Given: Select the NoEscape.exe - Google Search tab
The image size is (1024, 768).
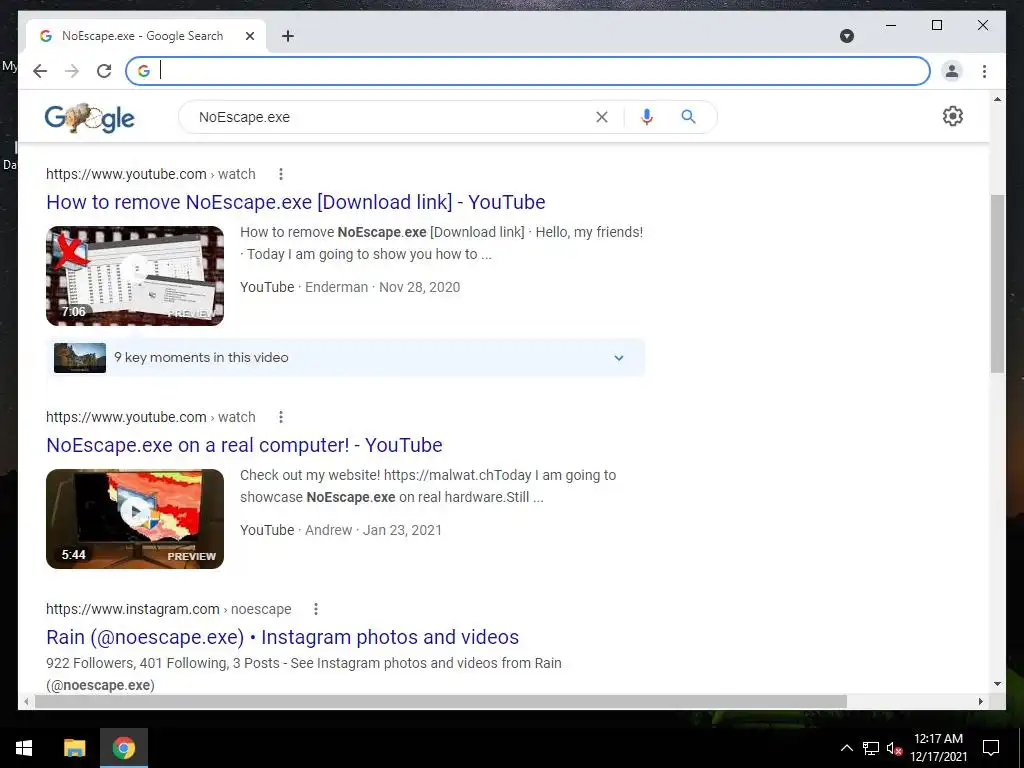Looking at the screenshot, I should [146, 36].
